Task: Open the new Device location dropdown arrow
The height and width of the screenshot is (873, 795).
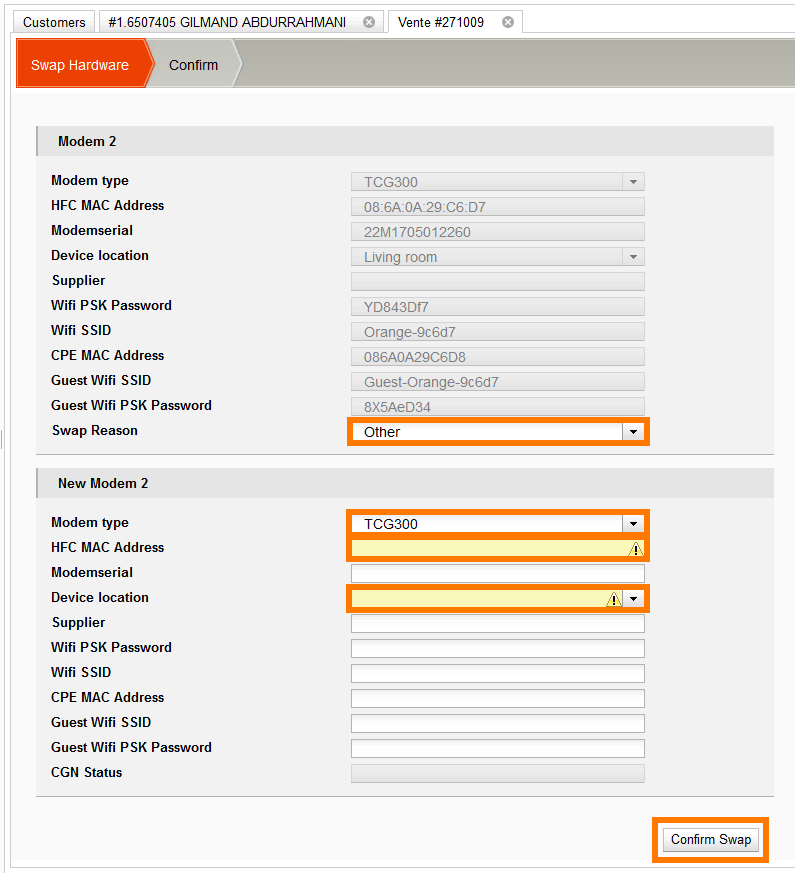Action: pos(633,599)
